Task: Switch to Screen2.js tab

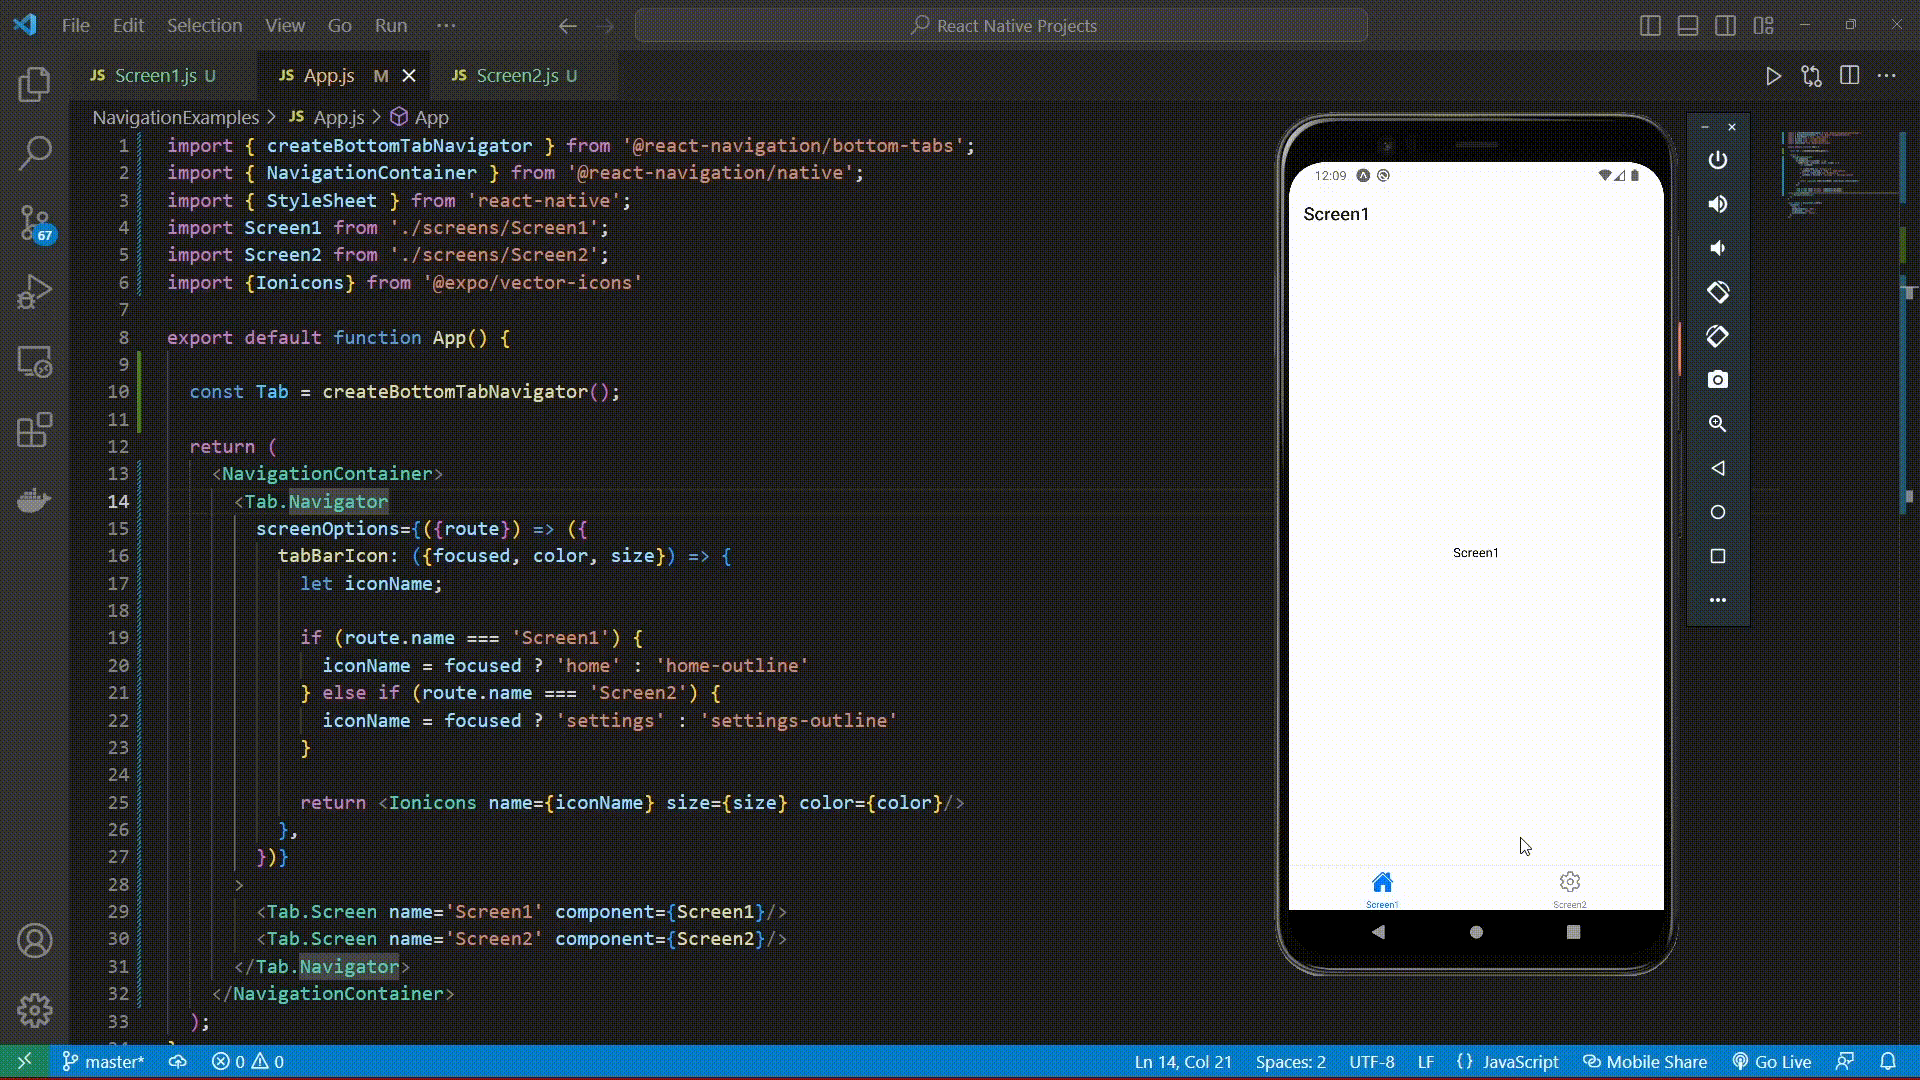Action: 516,76
